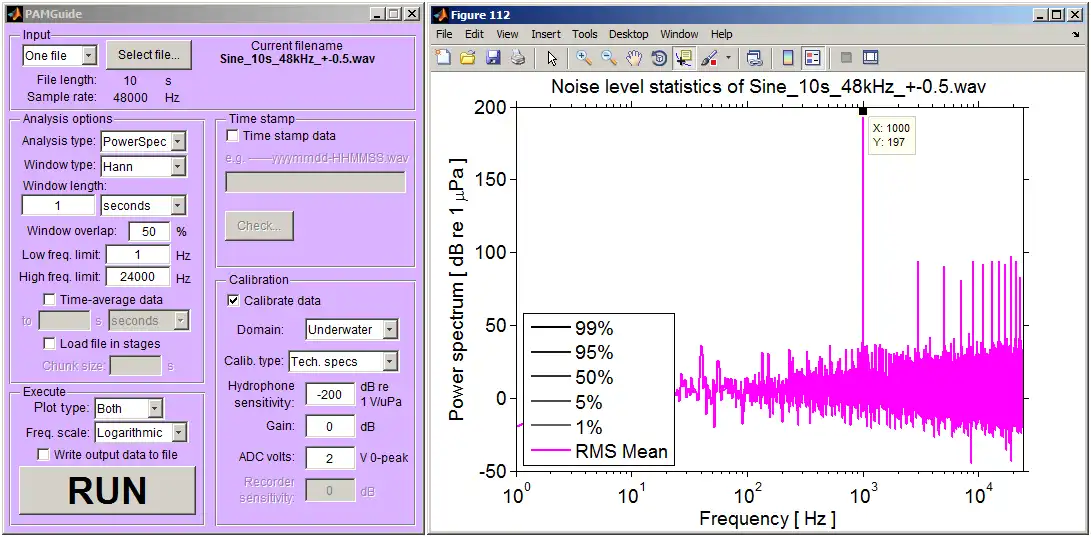Open a file with the folder toolbar icon

pos(468,58)
